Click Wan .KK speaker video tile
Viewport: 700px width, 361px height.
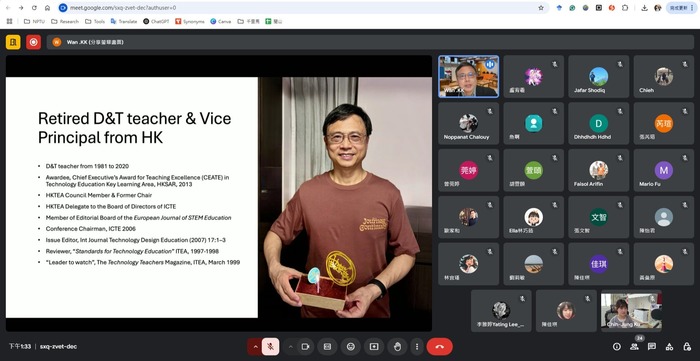coord(468,76)
